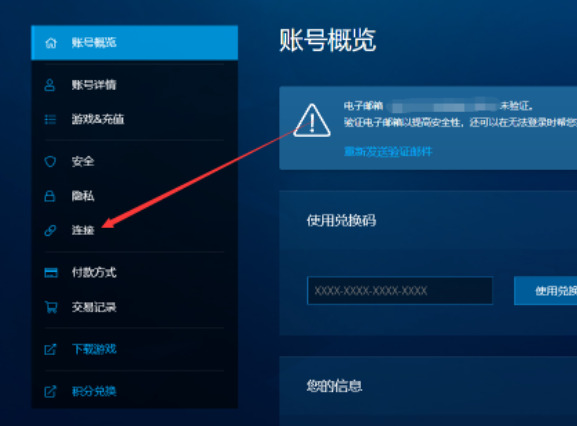The image size is (577, 426).
Task: Click the chain link icon beside 连接
Action: (x=50, y=231)
